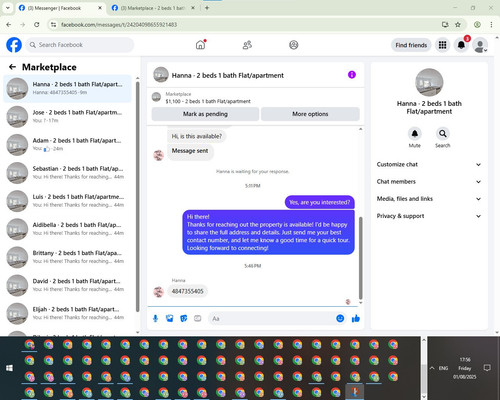The image size is (500, 400).
Task: Reload the page with the browser refresh icon
Action: pyautogui.click(x=37, y=25)
